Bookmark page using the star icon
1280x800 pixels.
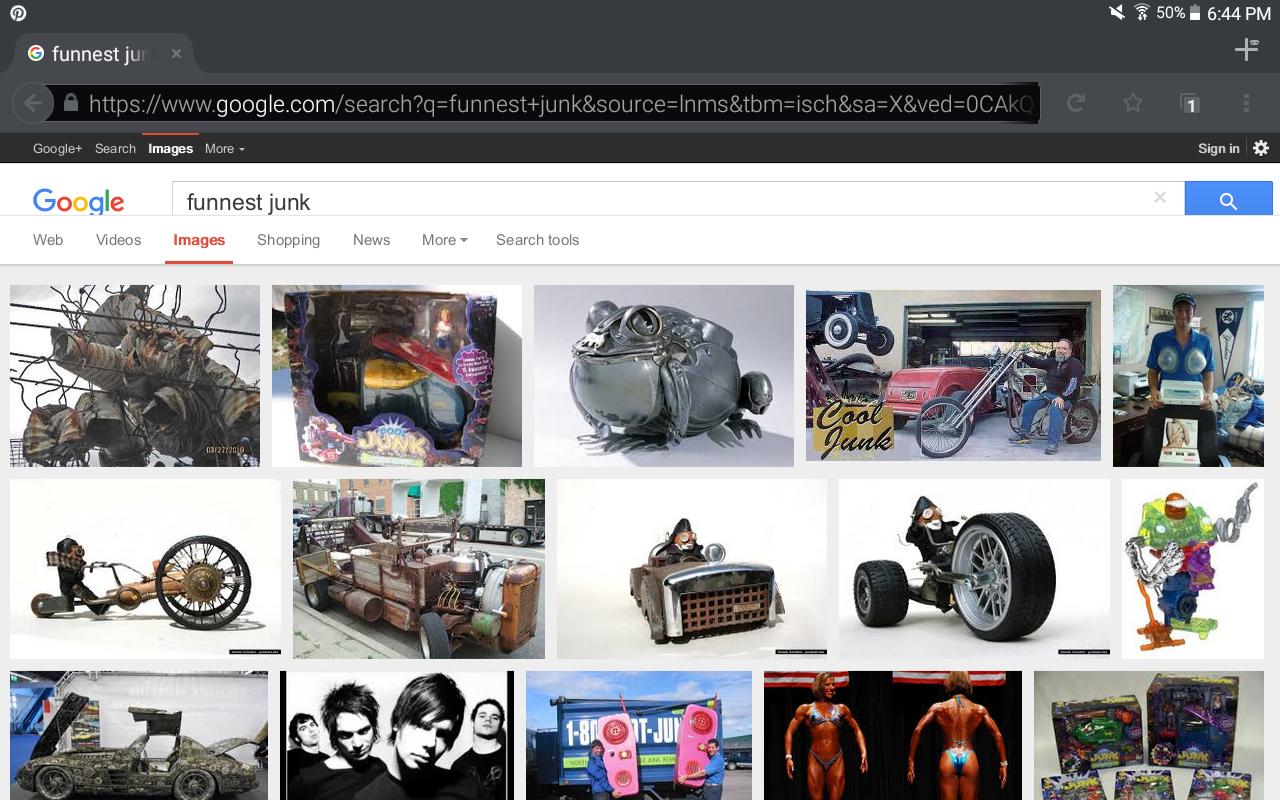click(x=1132, y=103)
